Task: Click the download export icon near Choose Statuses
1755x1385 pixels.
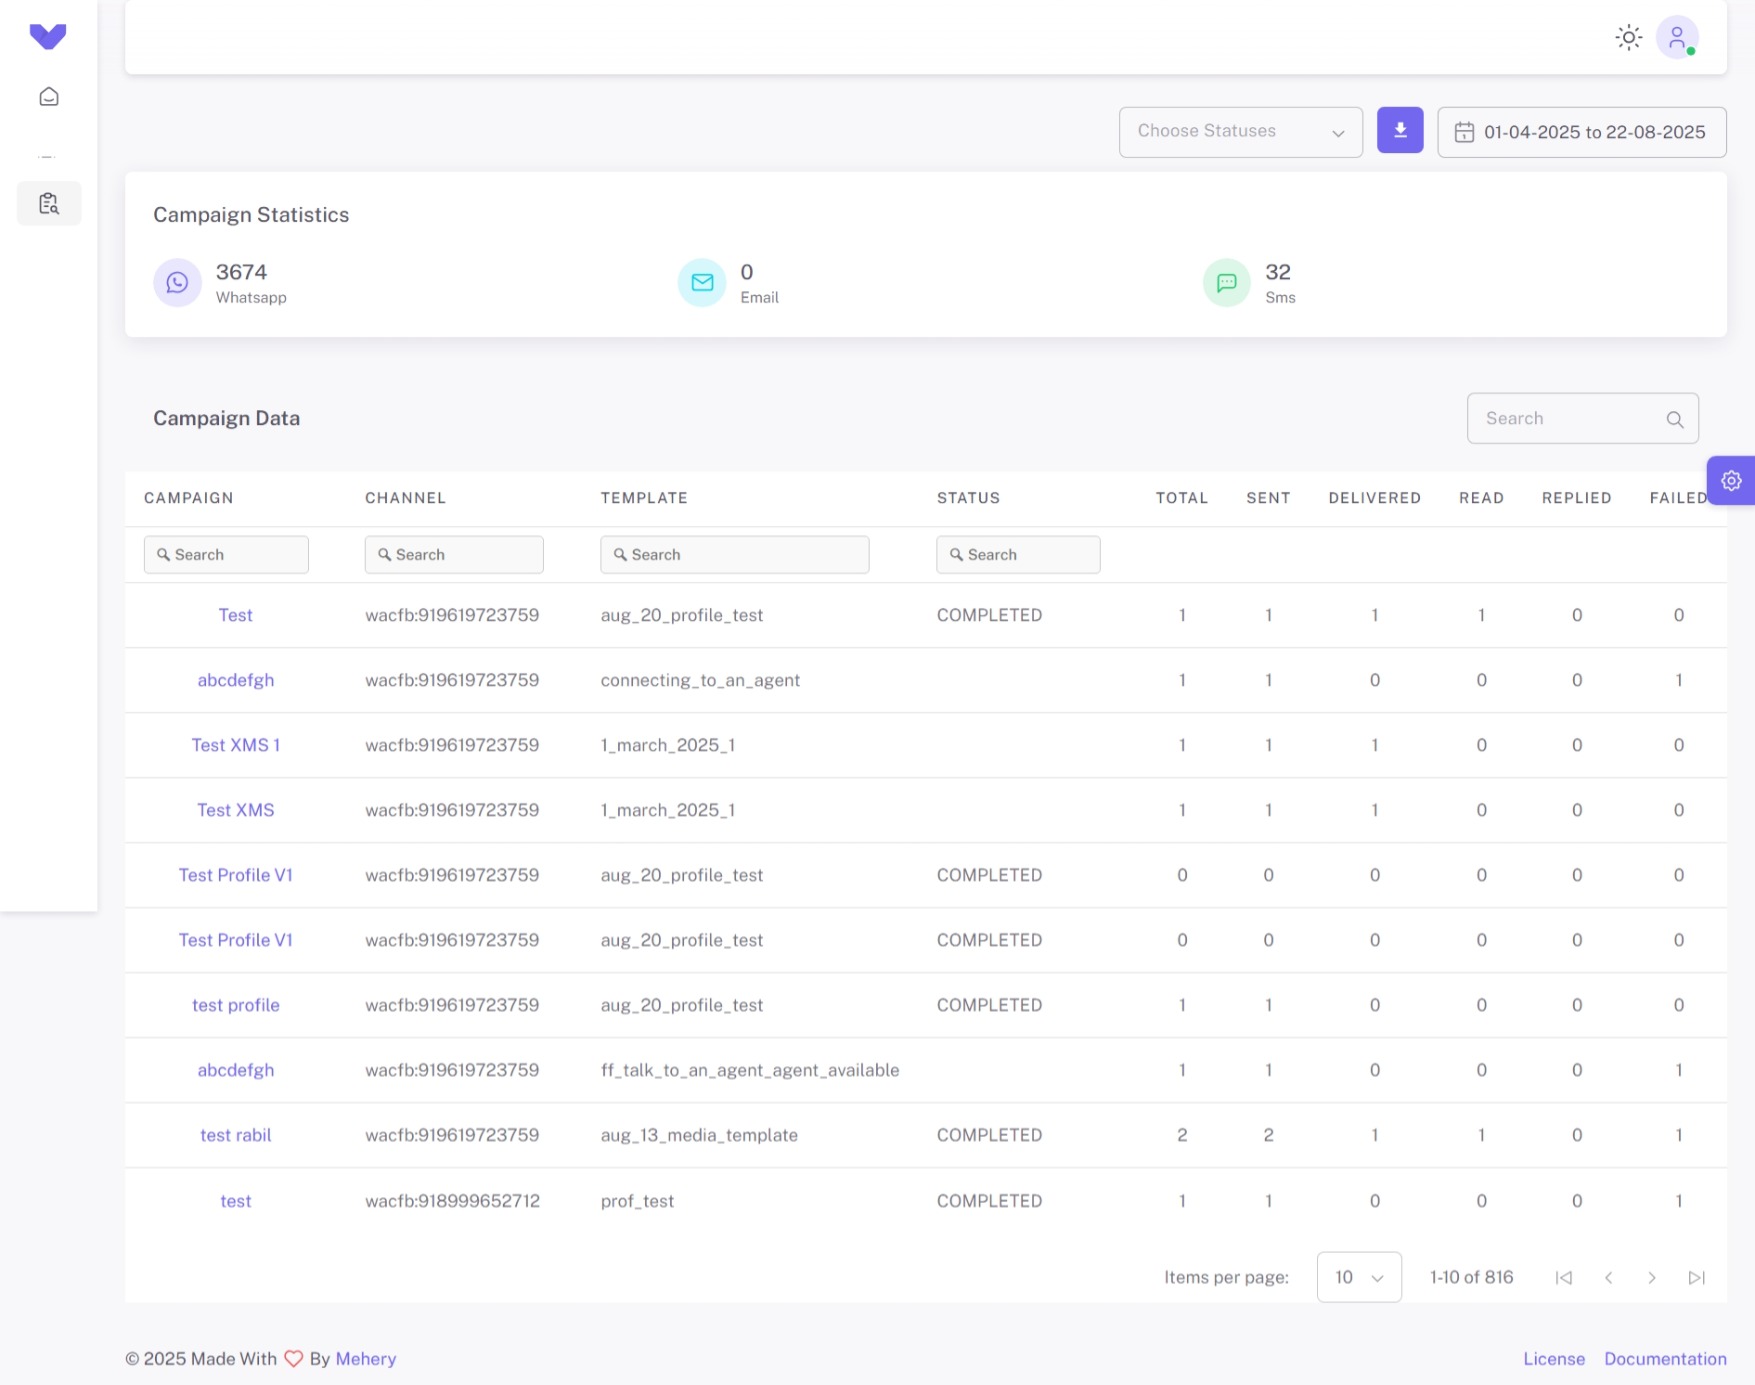Action: tap(1400, 130)
